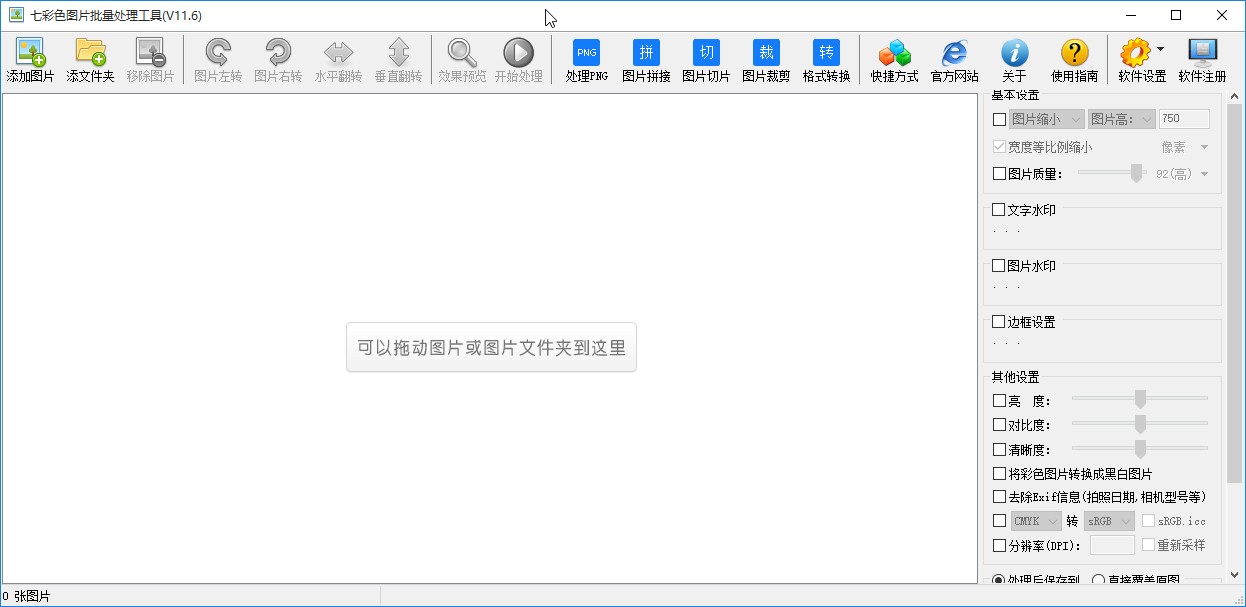Click the 对比度 contrast slider
The image size is (1246, 607).
tap(1140, 424)
